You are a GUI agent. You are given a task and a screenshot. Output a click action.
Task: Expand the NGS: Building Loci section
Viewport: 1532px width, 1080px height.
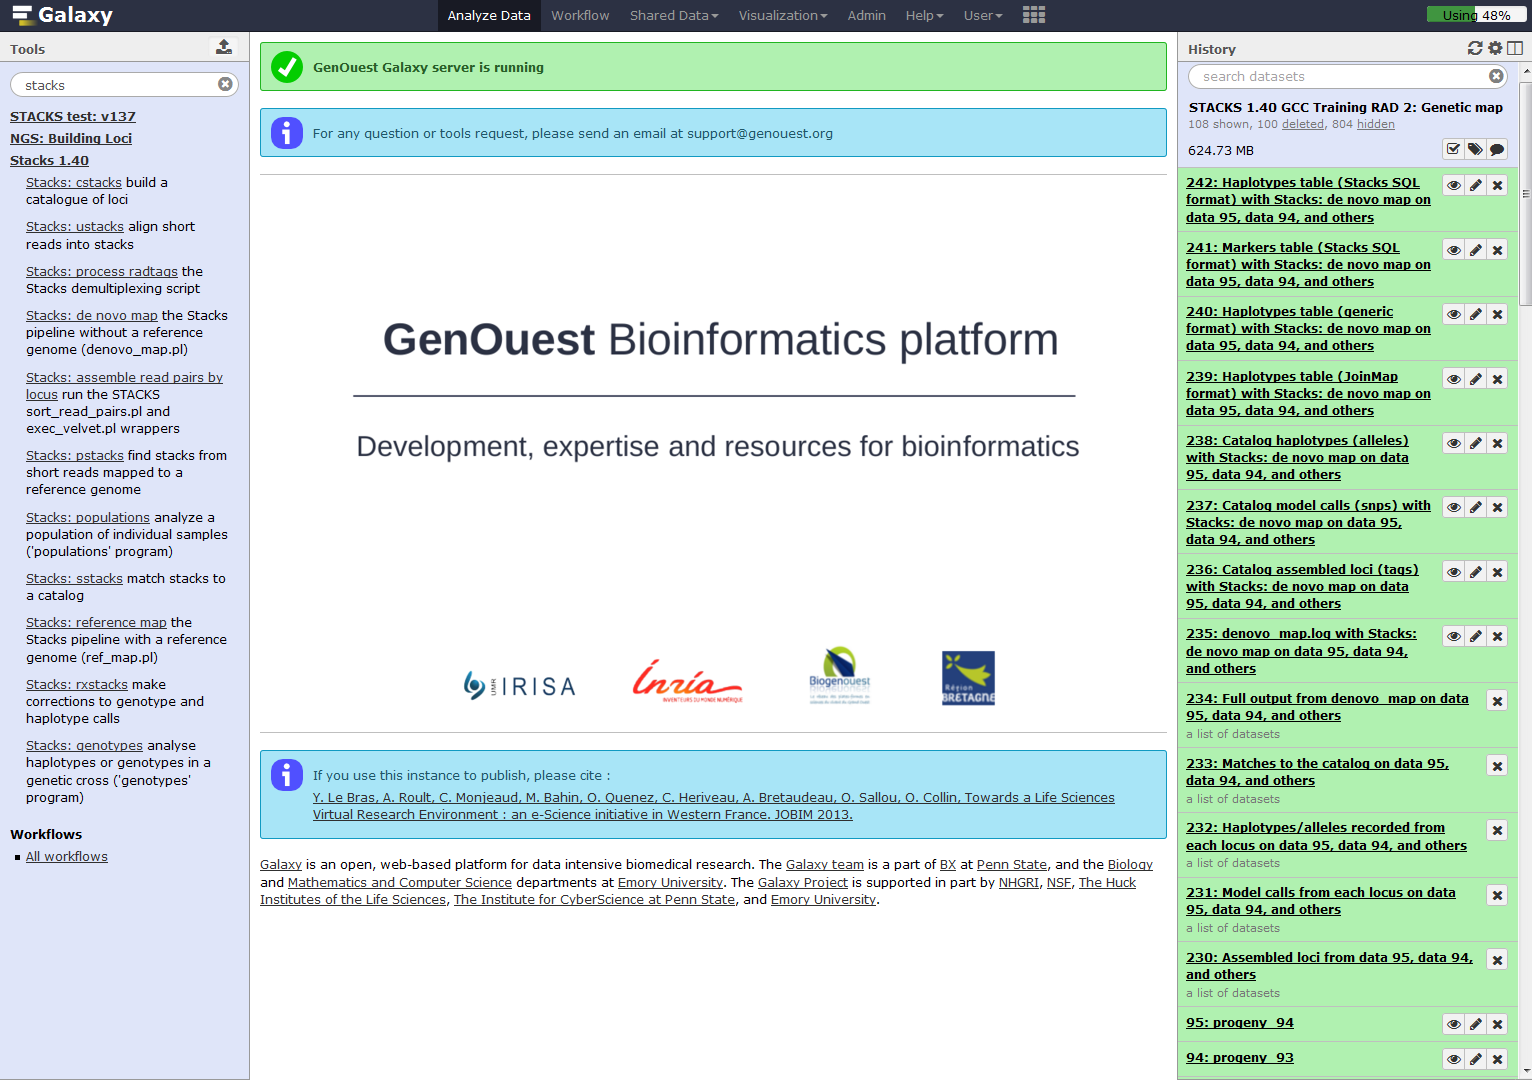71,138
